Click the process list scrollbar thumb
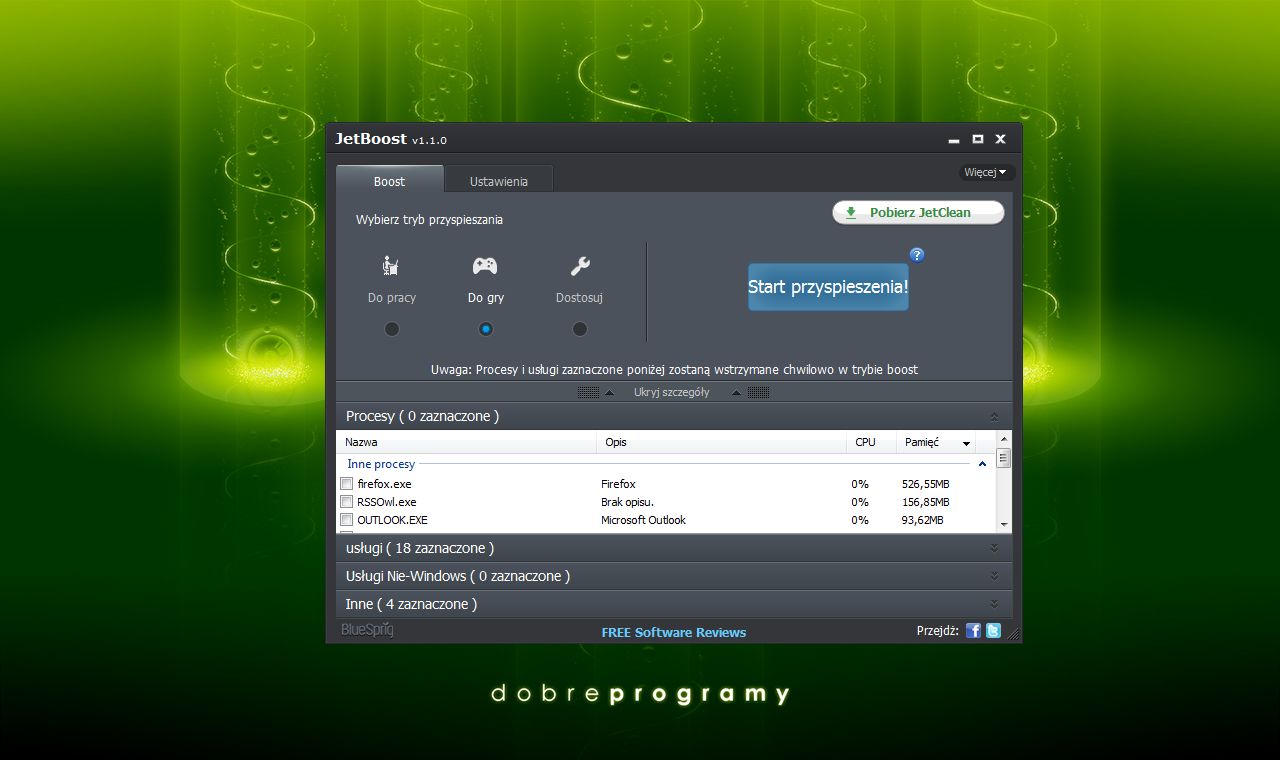 coord(1004,458)
